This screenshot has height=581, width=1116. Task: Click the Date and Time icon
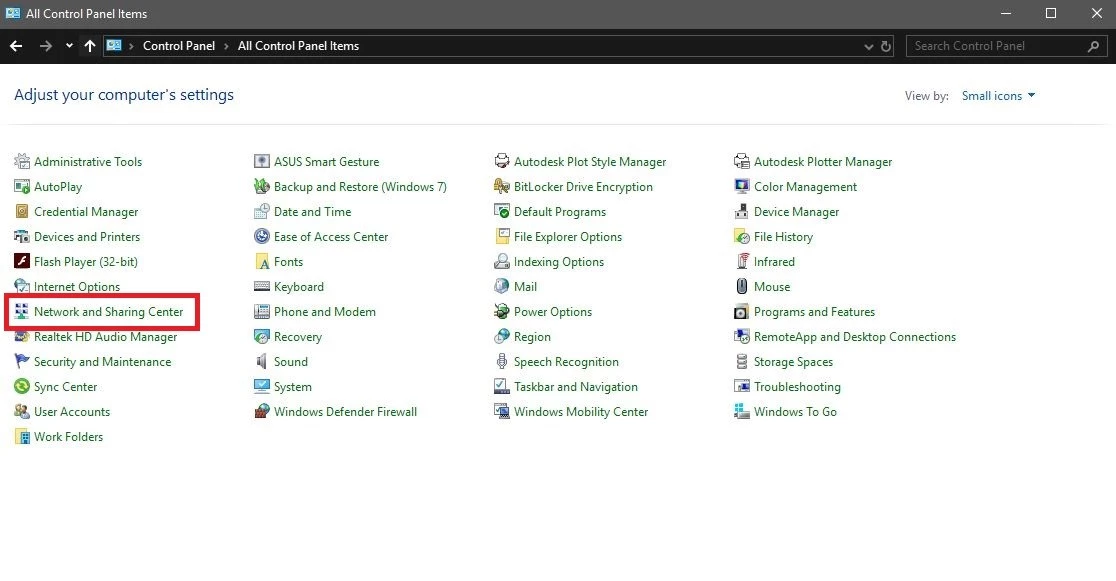[x=262, y=211]
